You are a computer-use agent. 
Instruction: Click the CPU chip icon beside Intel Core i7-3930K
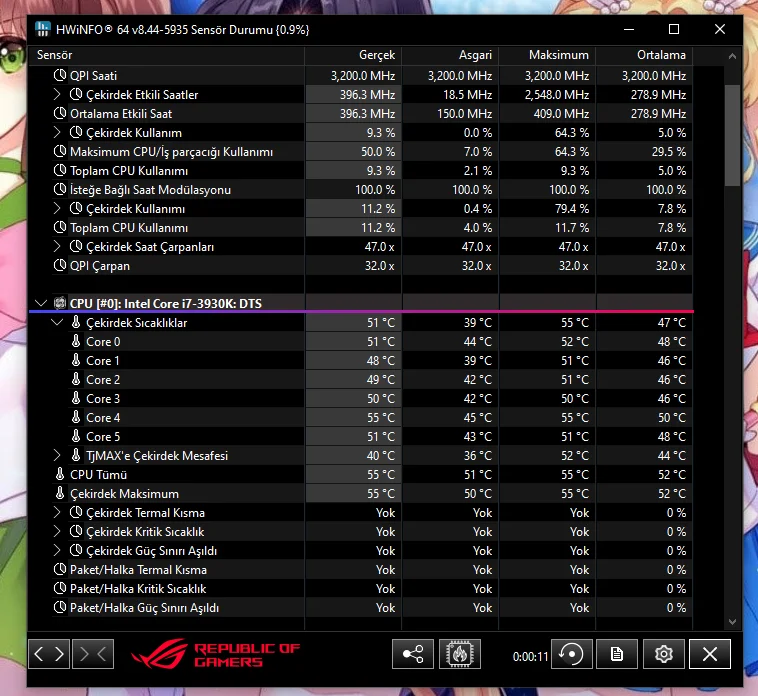tap(60, 303)
